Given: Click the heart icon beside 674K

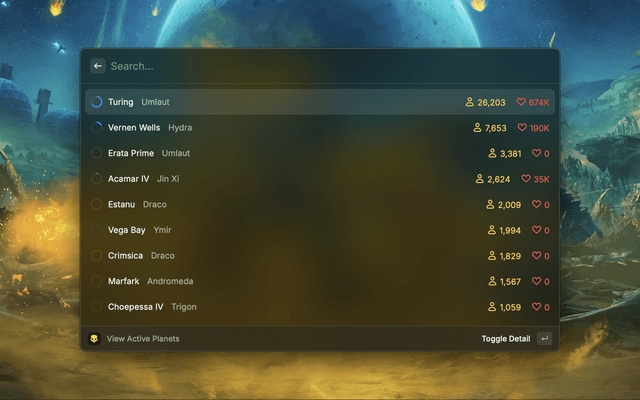Looking at the screenshot, I should coord(521,102).
